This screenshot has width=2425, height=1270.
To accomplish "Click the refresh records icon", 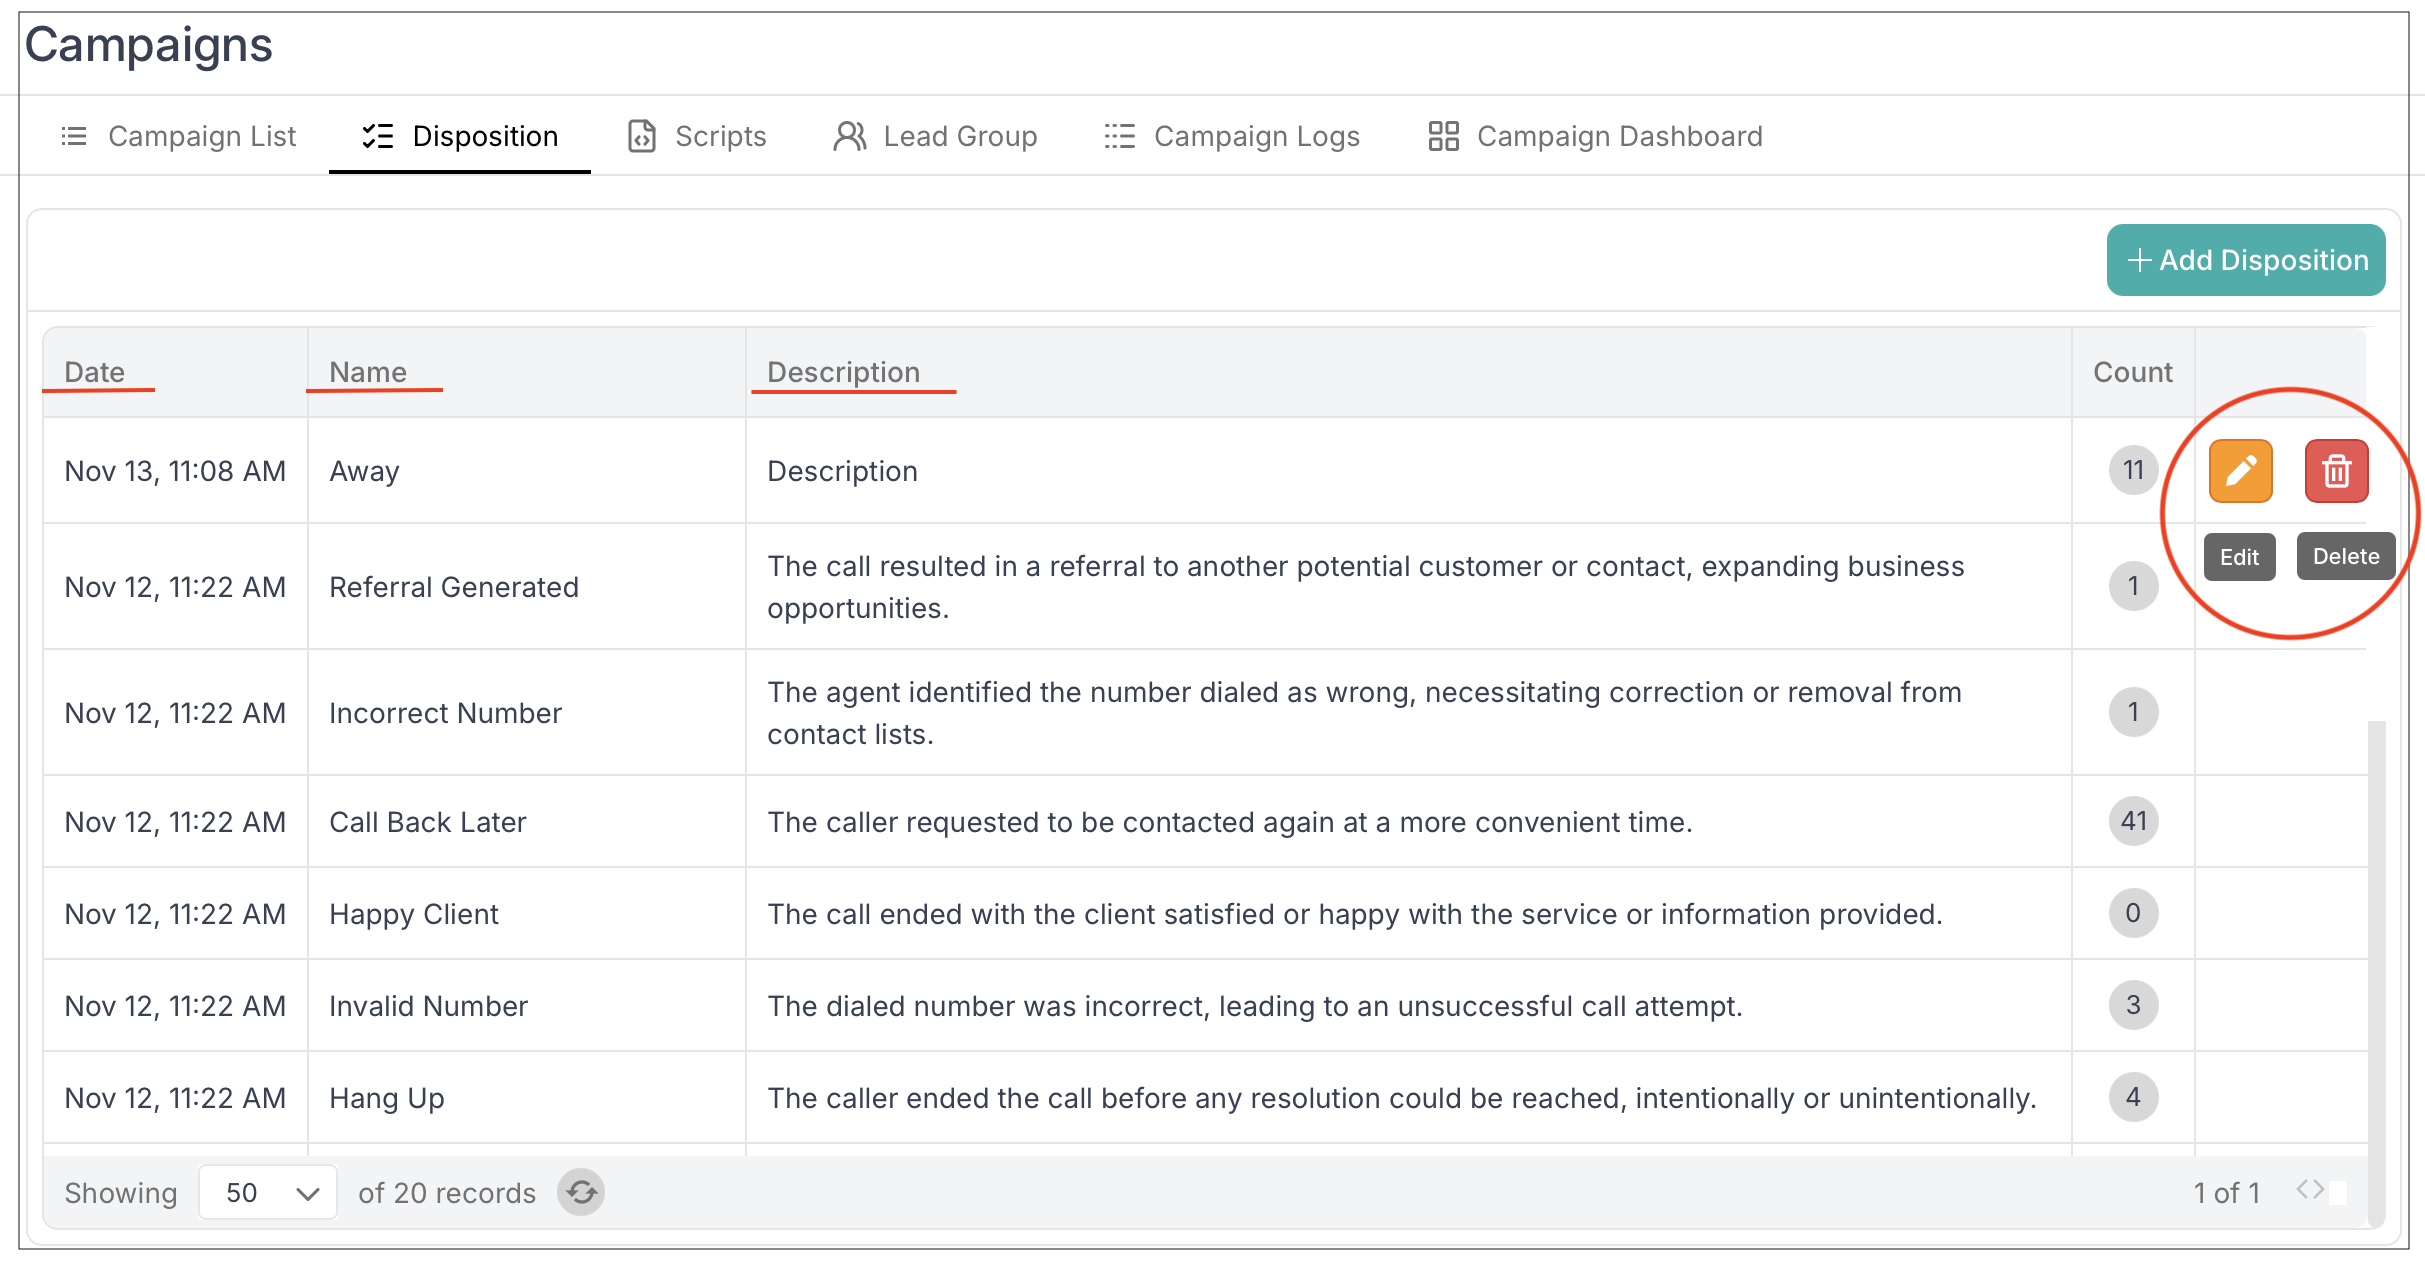I will tap(581, 1192).
